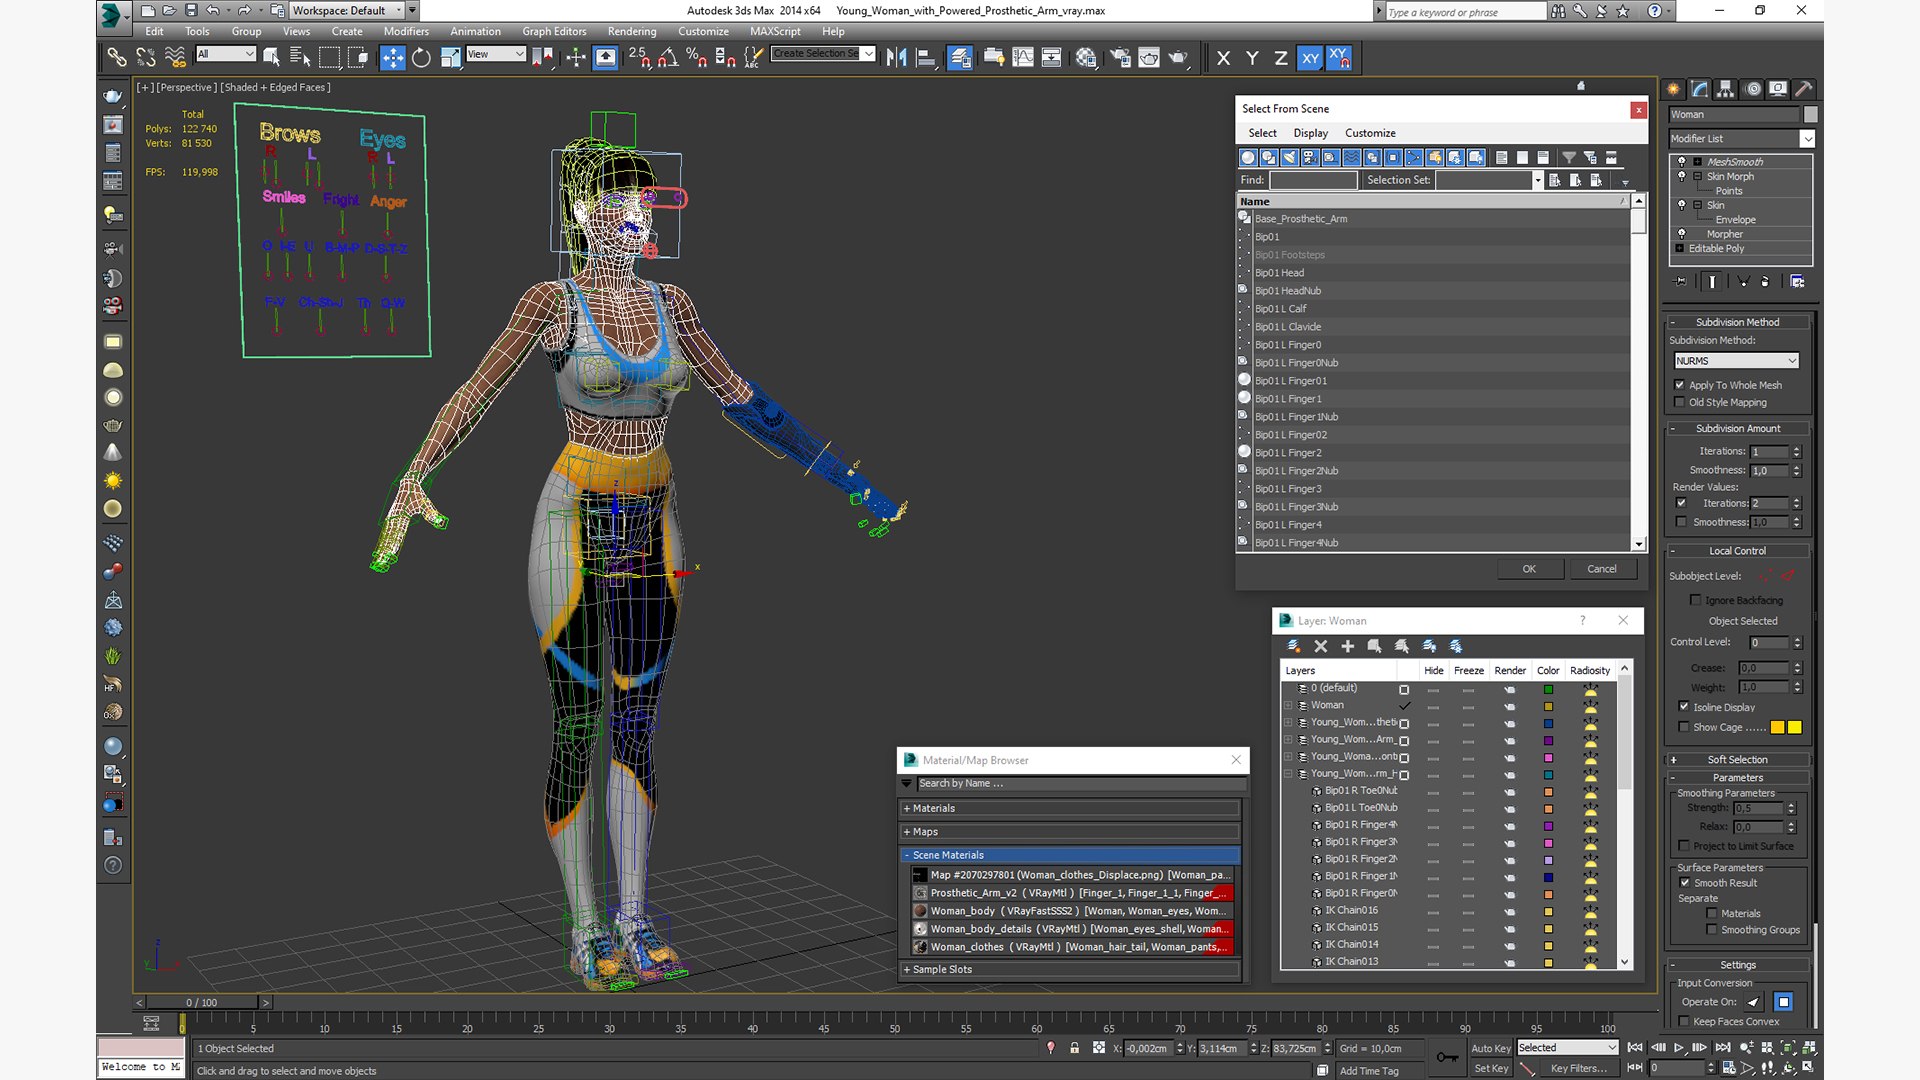Click Pin Stack icon under modifier stack
Viewport: 1920px width, 1080px height.
pyautogui.click(x=1678, y=282)
